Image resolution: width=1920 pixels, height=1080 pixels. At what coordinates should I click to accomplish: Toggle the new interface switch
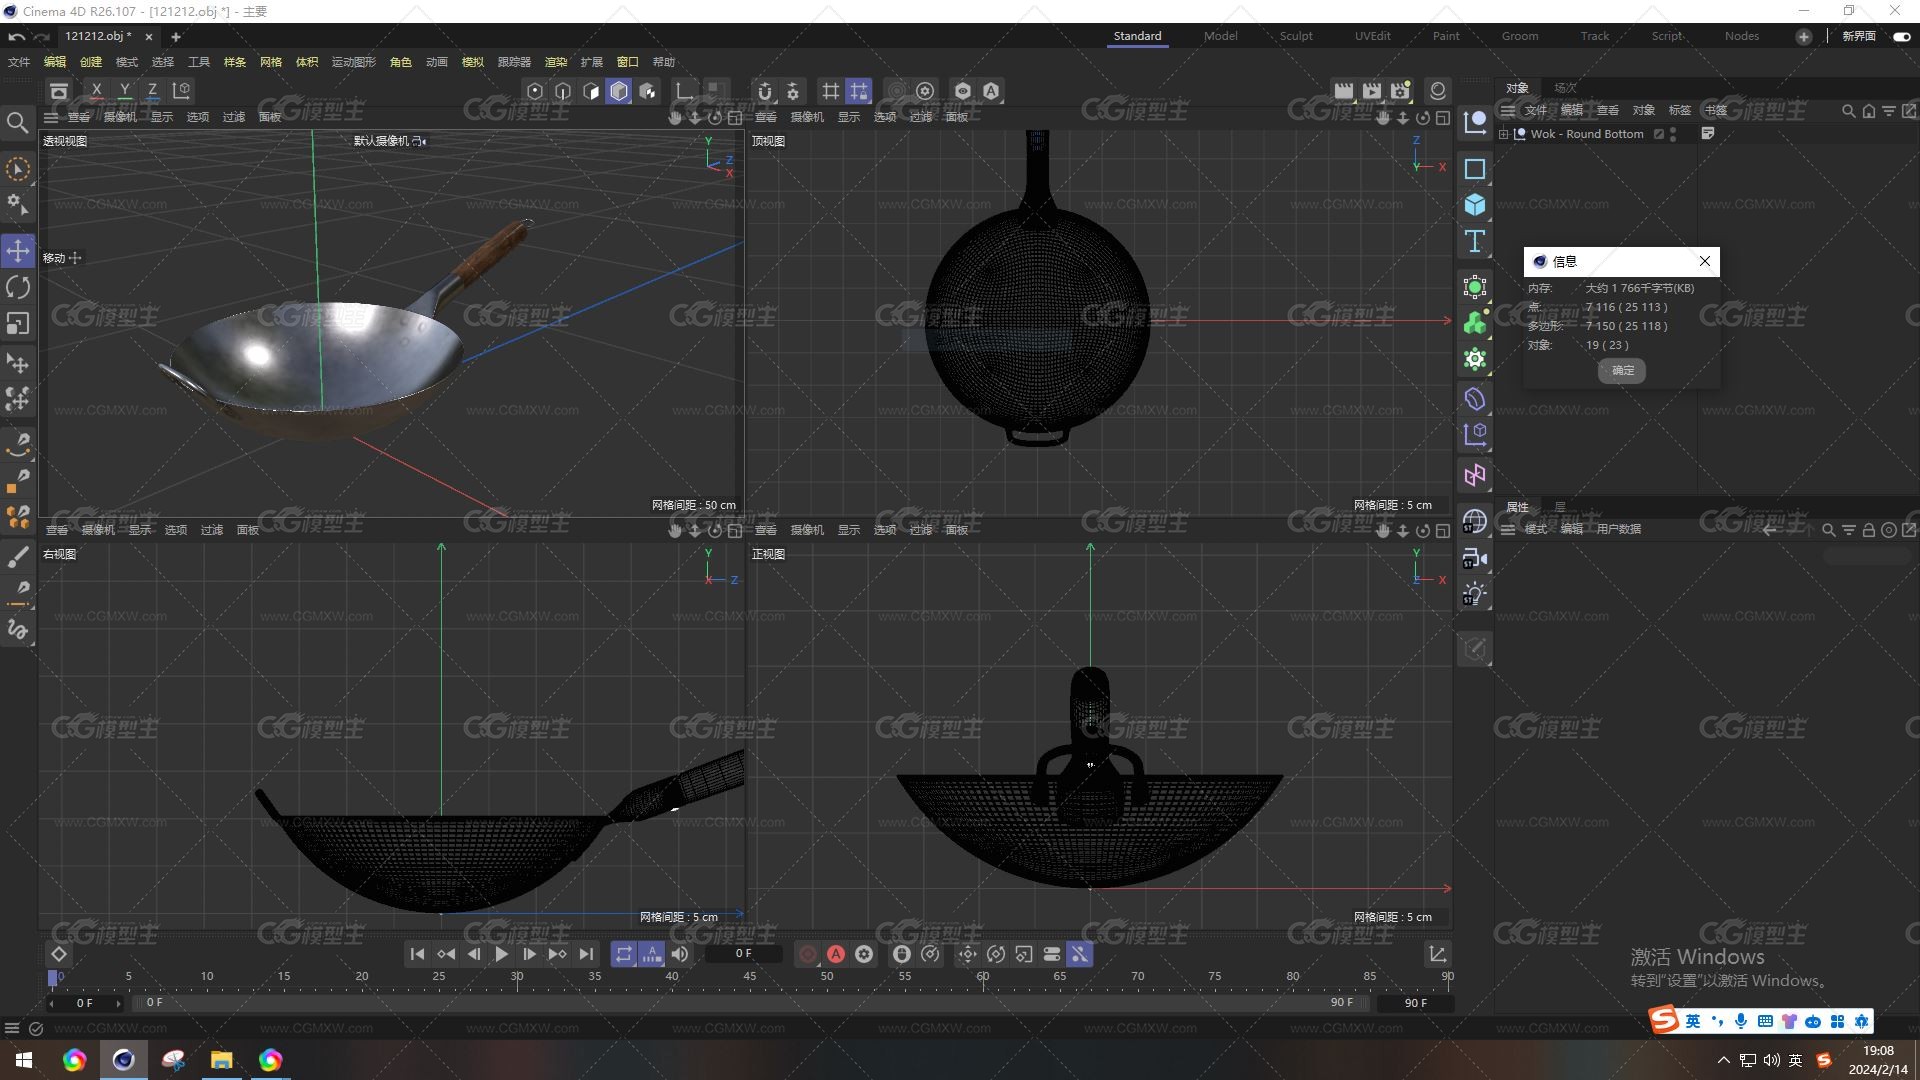(x=1902, y=36)
